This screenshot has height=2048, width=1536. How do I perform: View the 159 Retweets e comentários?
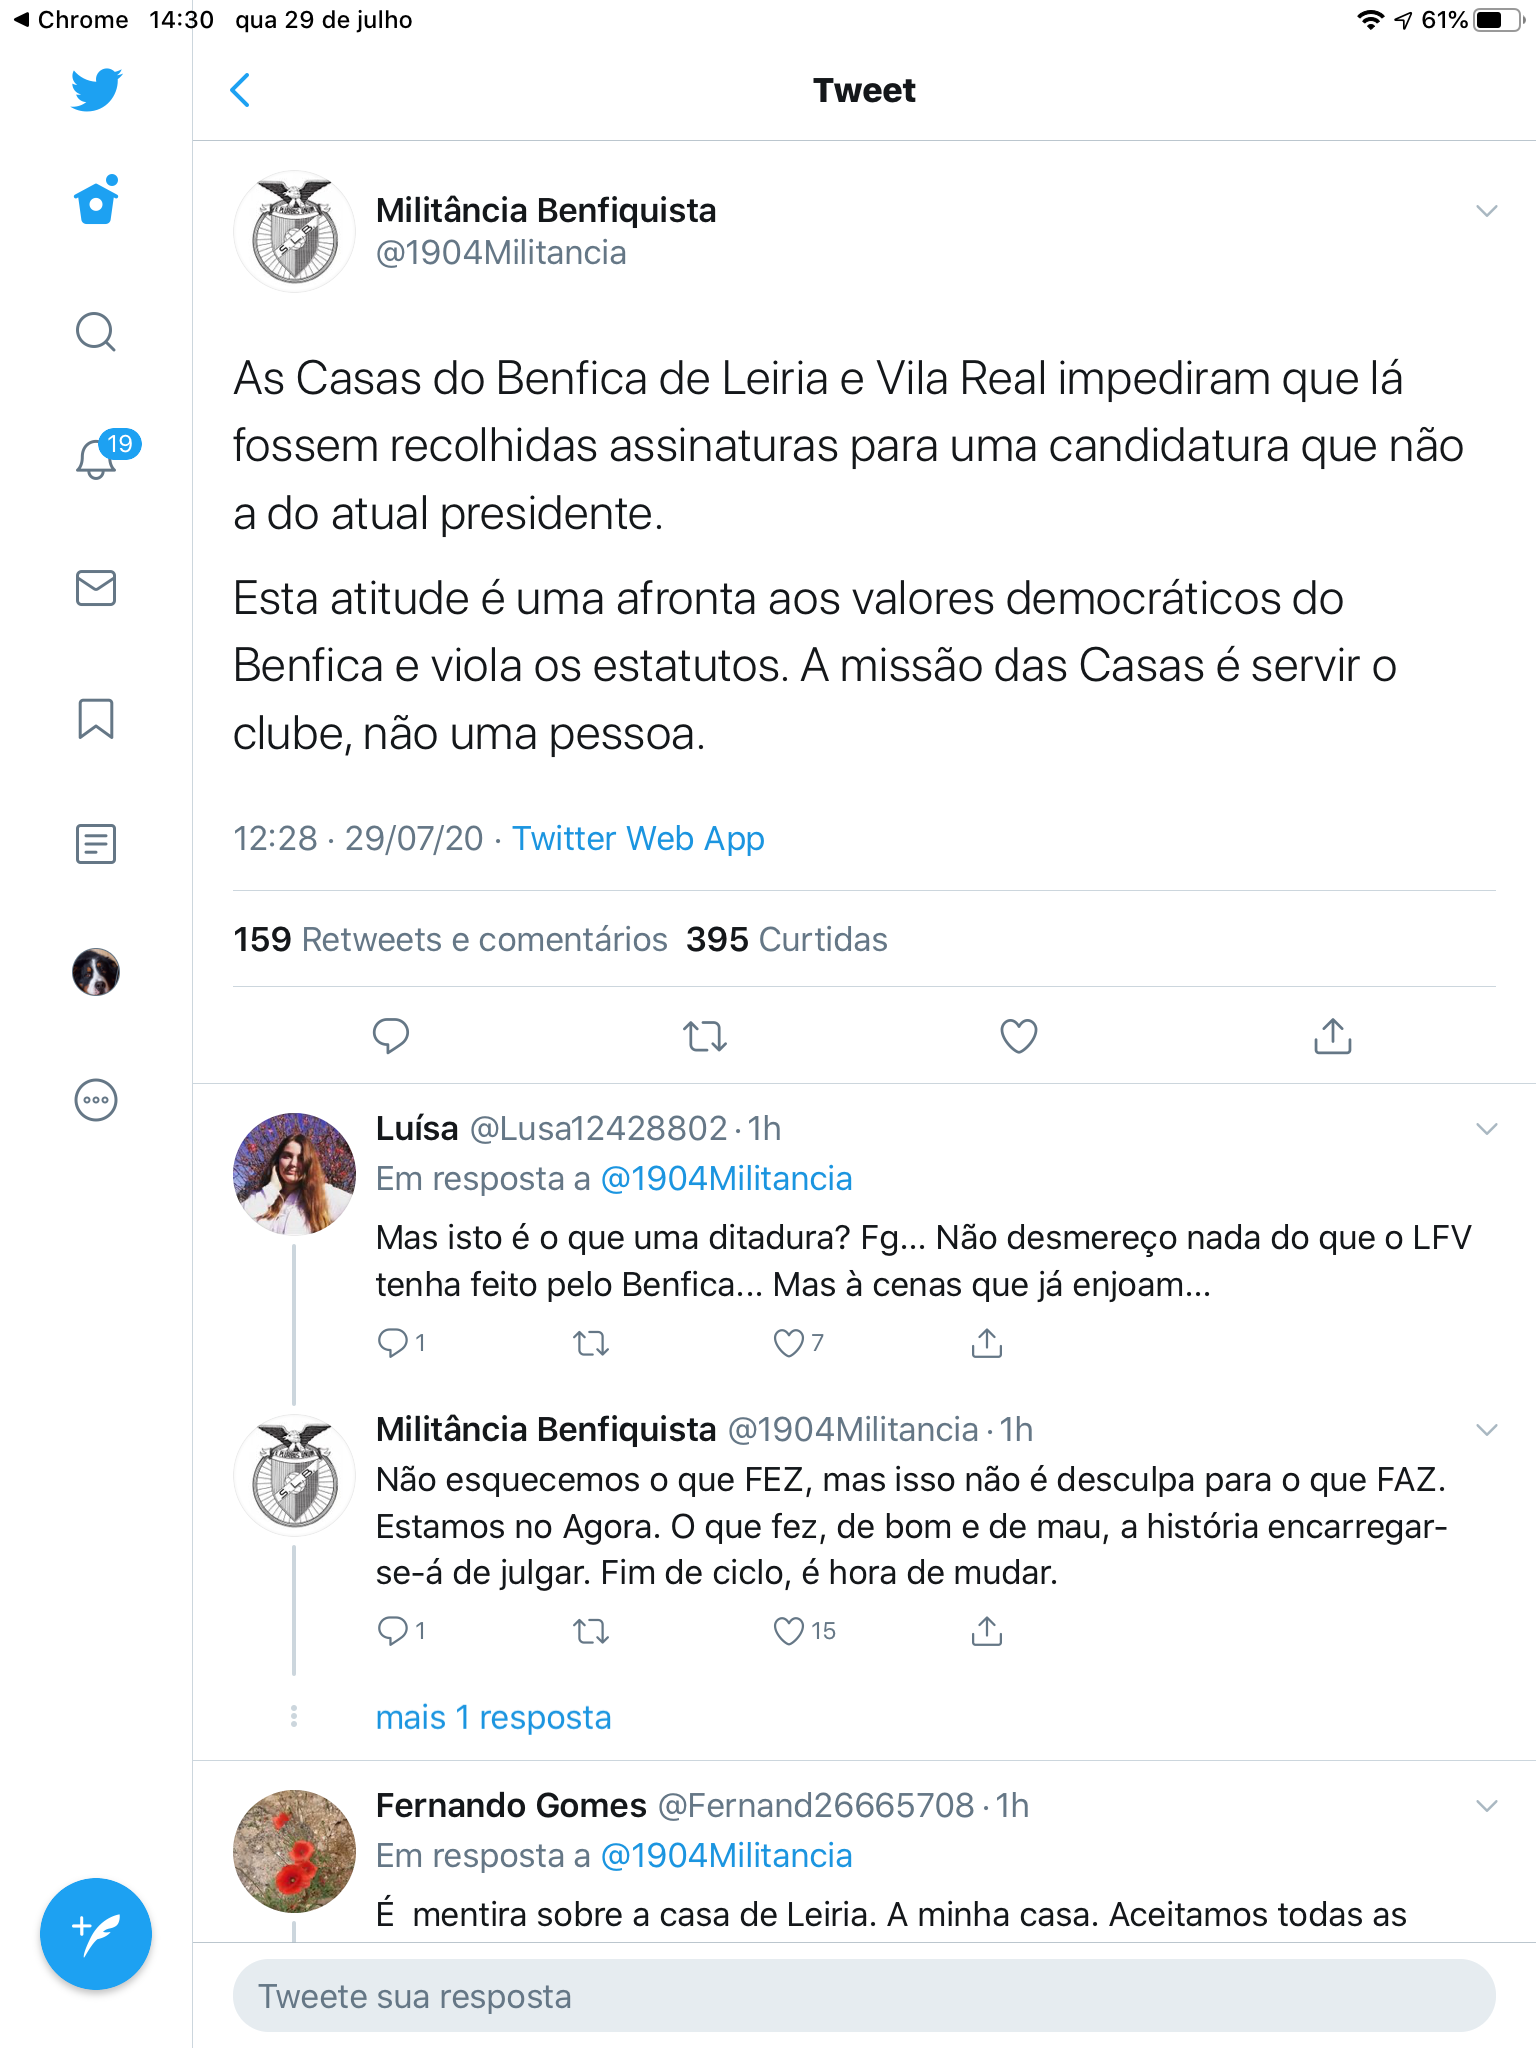click(450, 939)
